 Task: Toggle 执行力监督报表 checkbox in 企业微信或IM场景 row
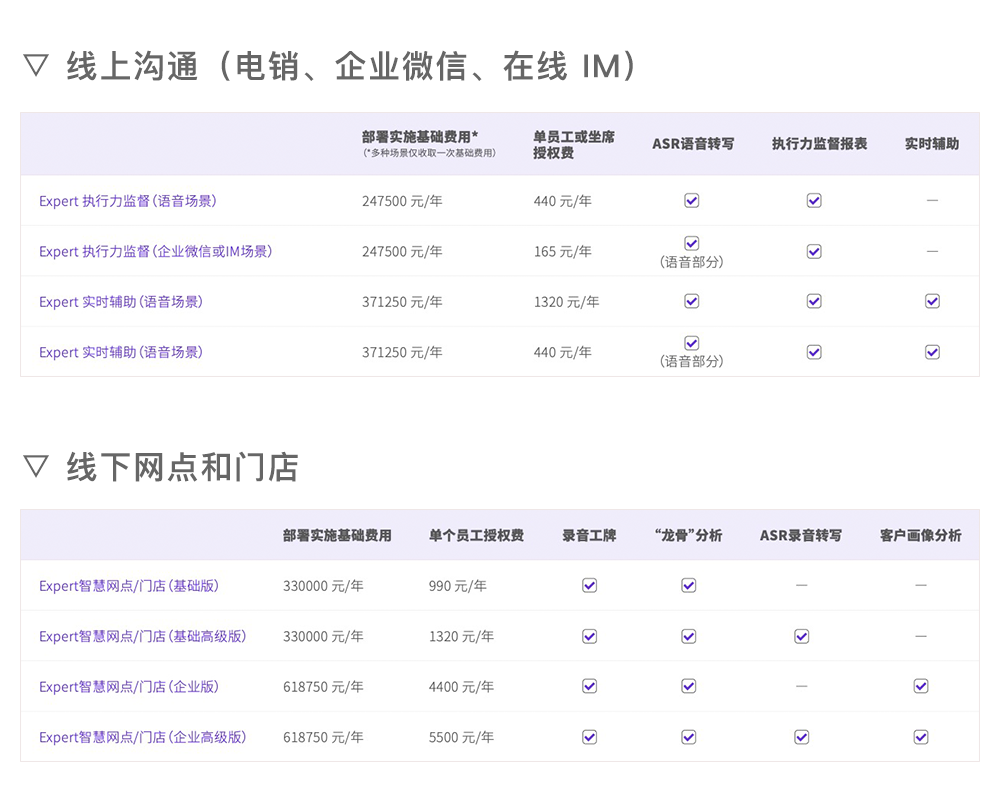pos(813,251)
